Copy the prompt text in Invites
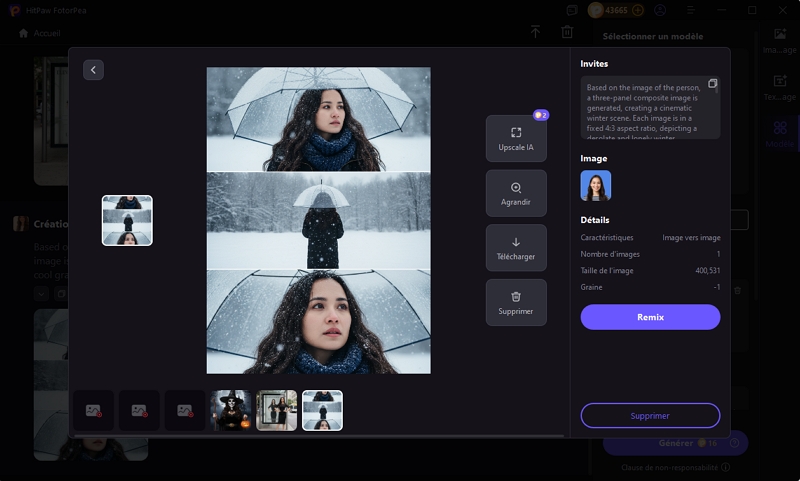 (x=712, y=84)
